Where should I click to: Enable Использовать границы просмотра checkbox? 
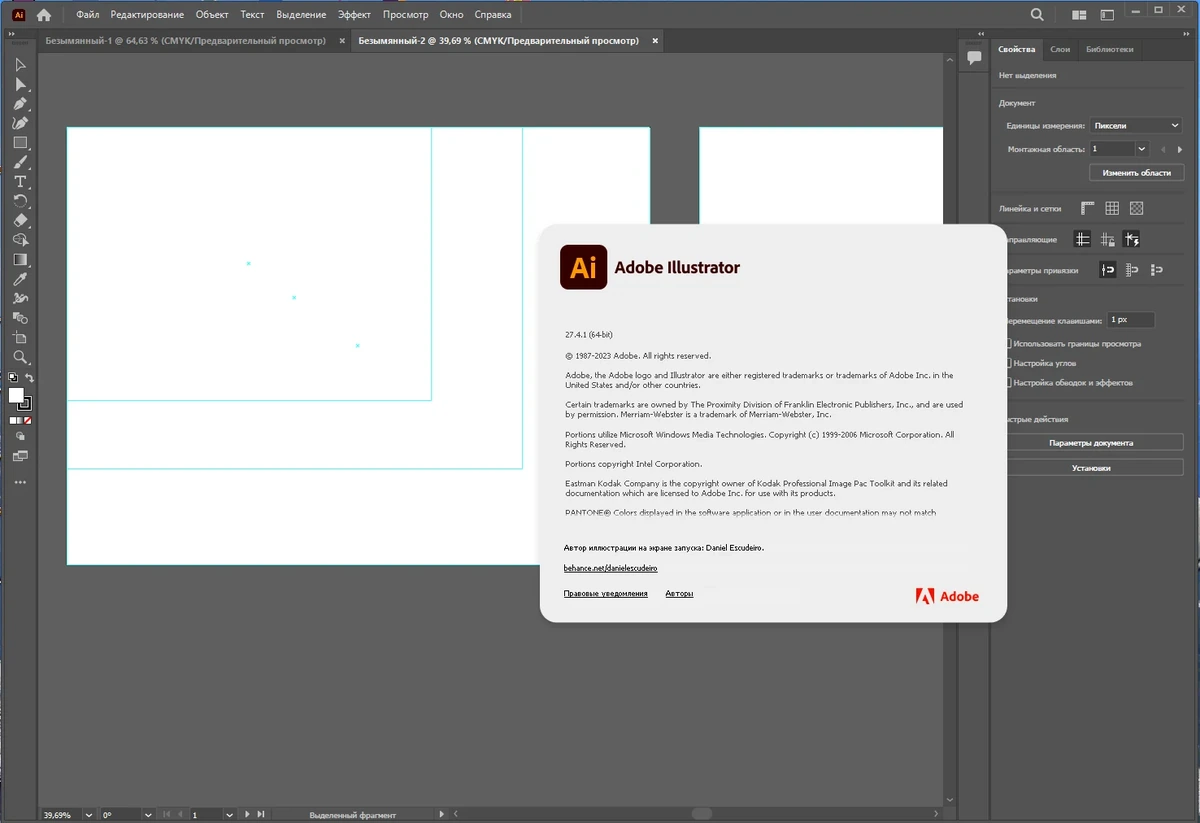1008,343
